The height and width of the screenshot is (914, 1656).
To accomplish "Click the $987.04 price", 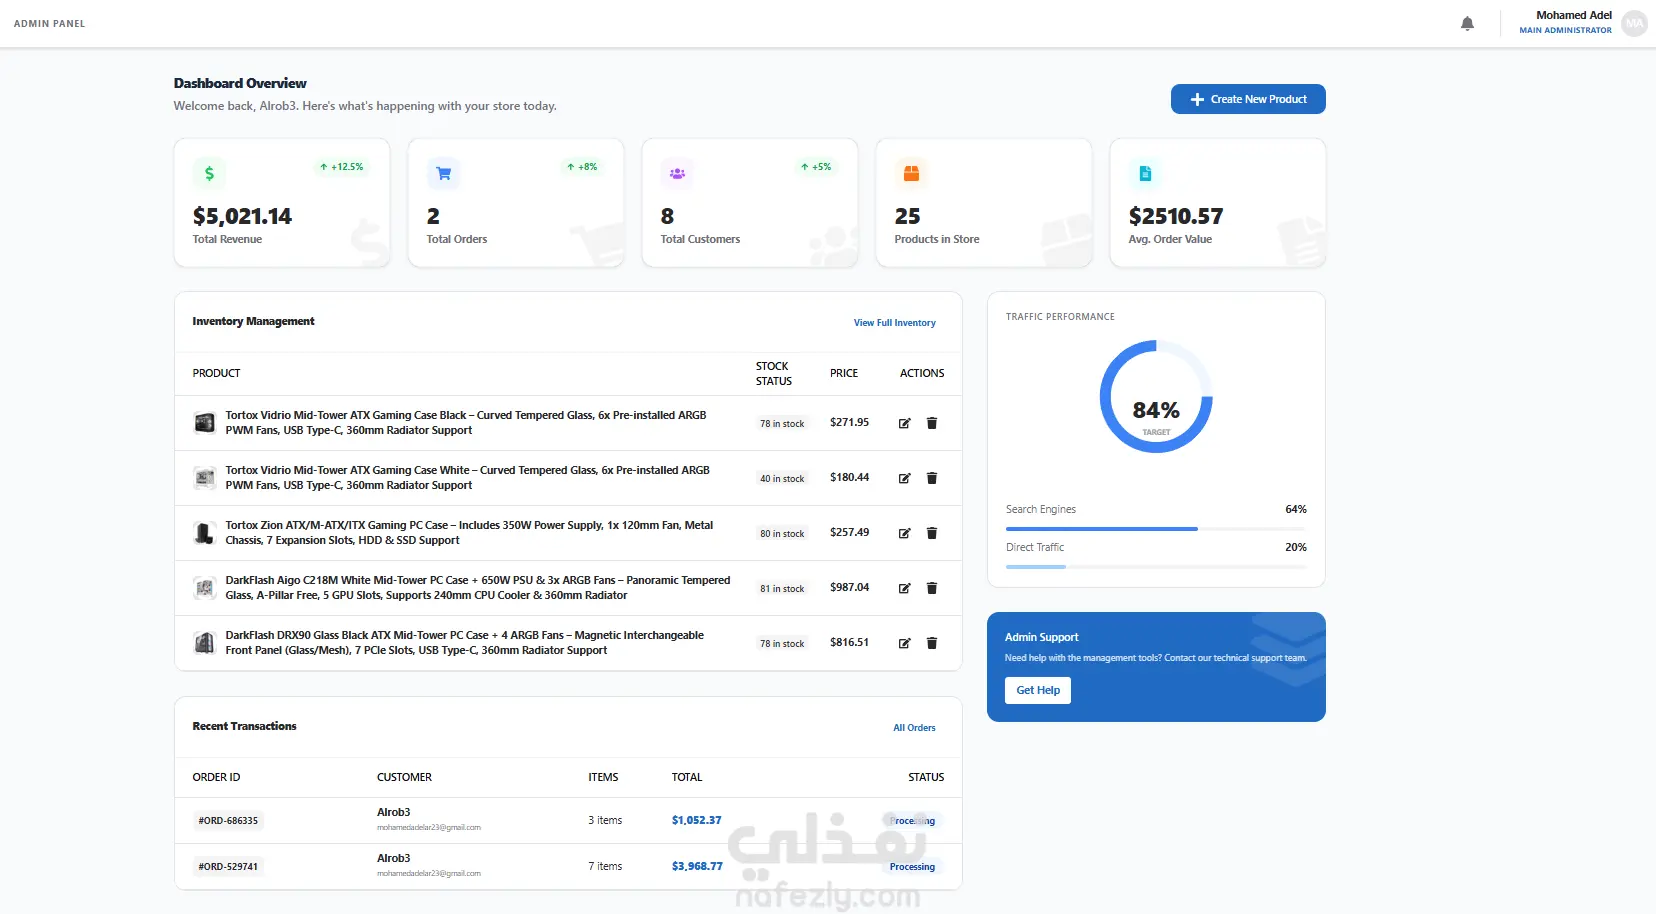I will [849, 587].
